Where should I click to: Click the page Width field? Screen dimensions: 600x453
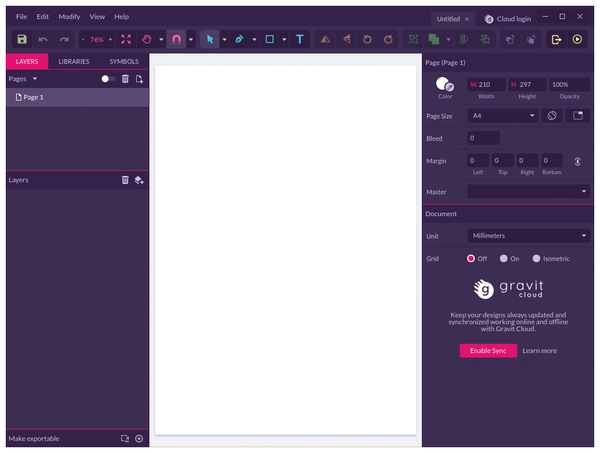click(x=486, y=84)
